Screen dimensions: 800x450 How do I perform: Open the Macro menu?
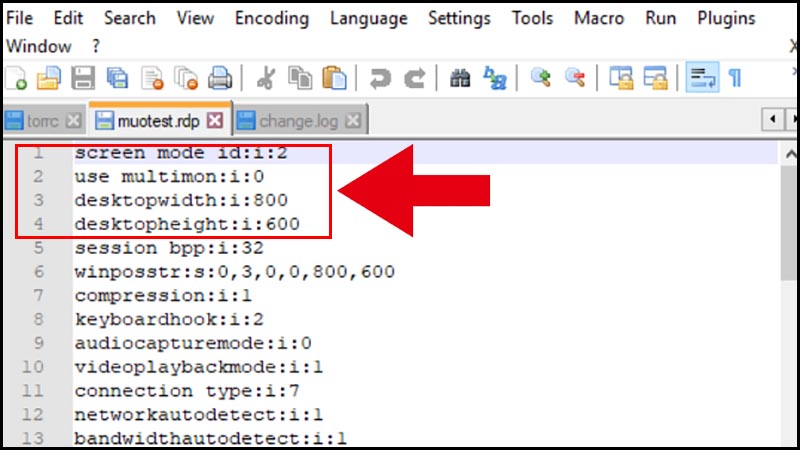click(x=598, y=18)
